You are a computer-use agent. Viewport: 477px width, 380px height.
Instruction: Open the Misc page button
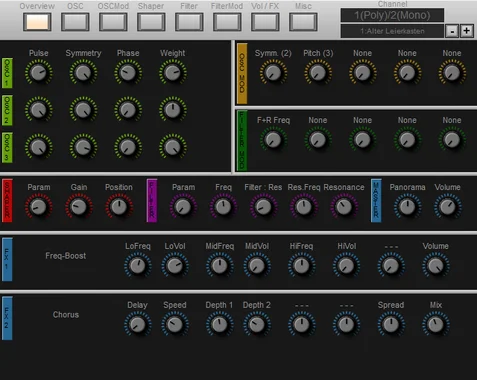[303, 22]
